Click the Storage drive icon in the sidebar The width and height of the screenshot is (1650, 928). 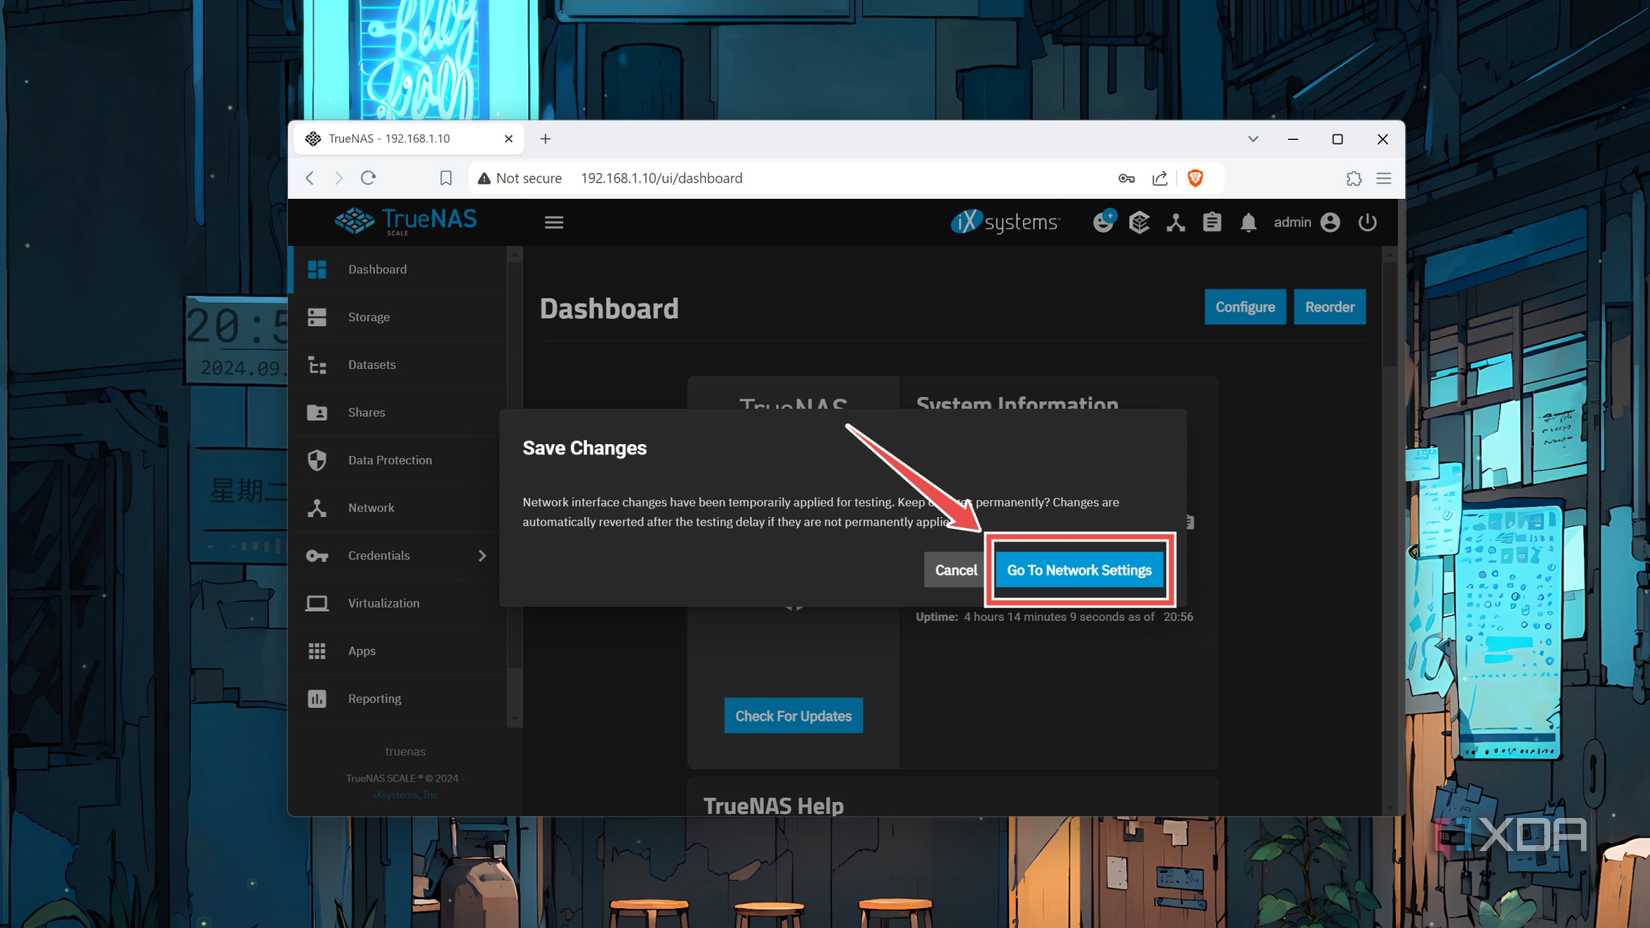click(317, 317)
